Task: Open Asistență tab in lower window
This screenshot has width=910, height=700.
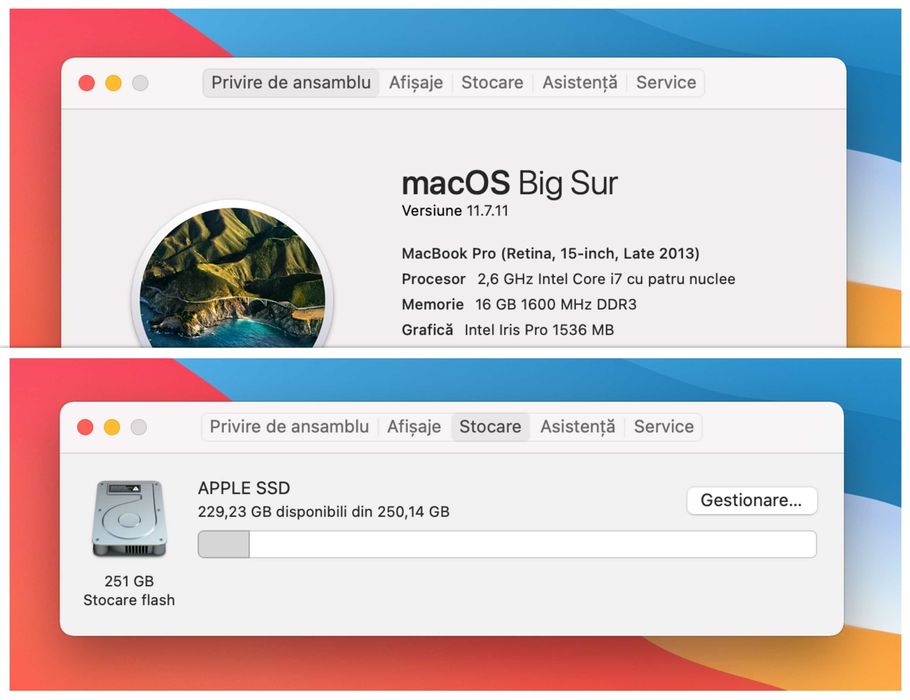Action: click(x=577, y=427)
